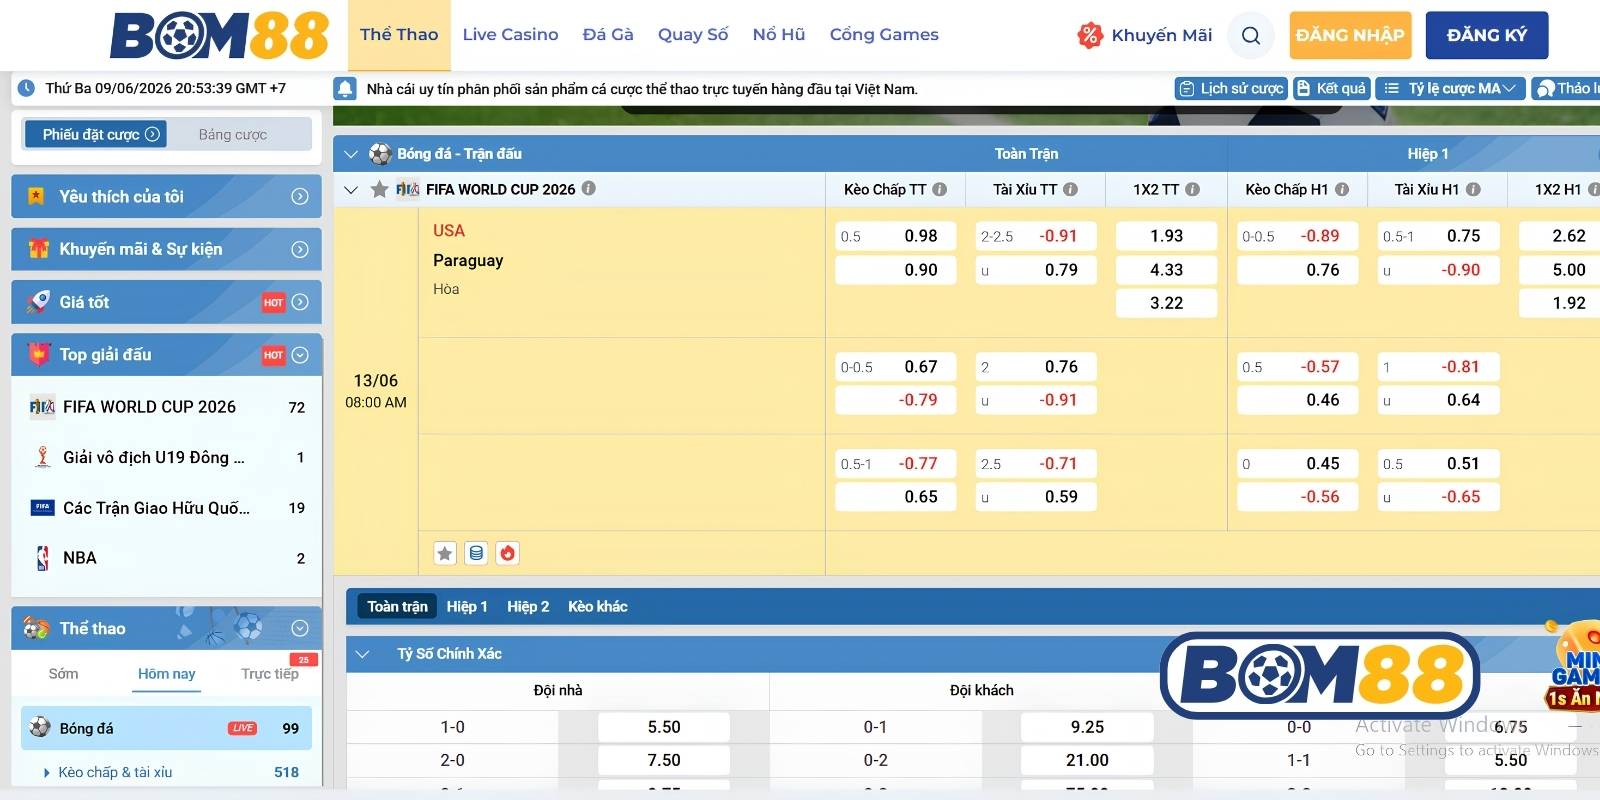
Task: Click the soccer ball icon next to Bóng đá
Action: [x=40, y=727]
